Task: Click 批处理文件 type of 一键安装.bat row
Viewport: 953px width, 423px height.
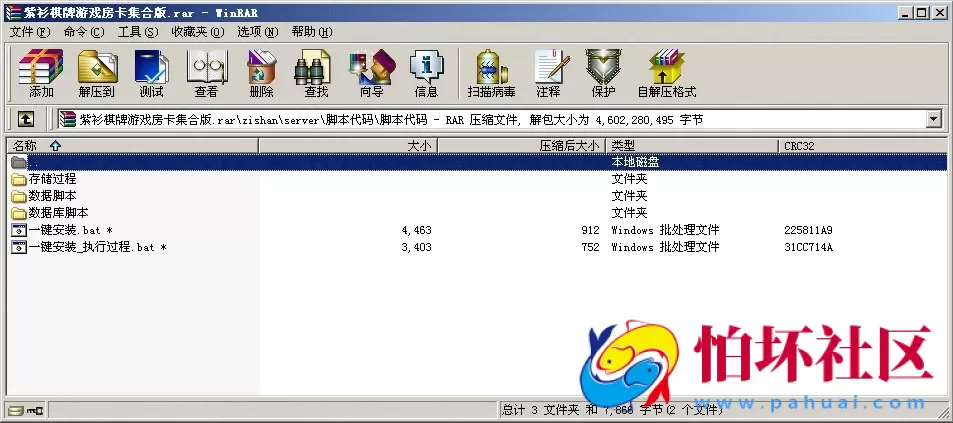Action: (666, 230)
